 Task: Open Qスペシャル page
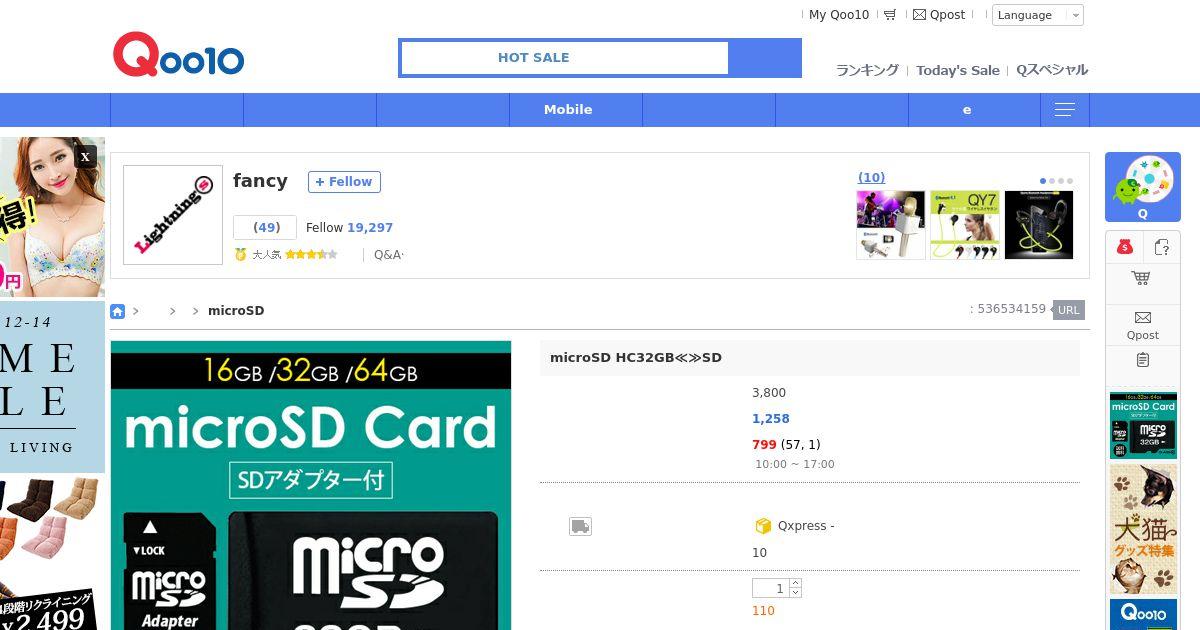point(1052,70)
